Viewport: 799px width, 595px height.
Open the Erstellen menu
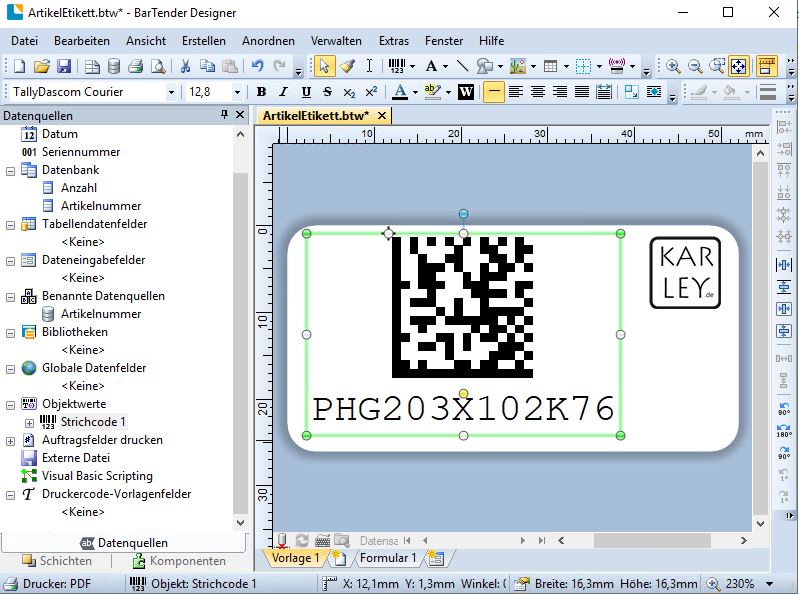(x=204, y=41)
